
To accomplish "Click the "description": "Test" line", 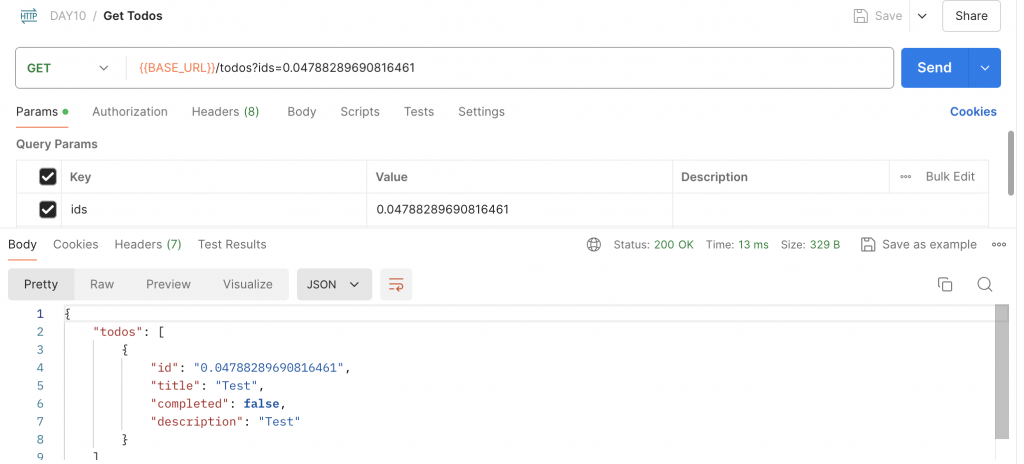I will click(225, 422).
